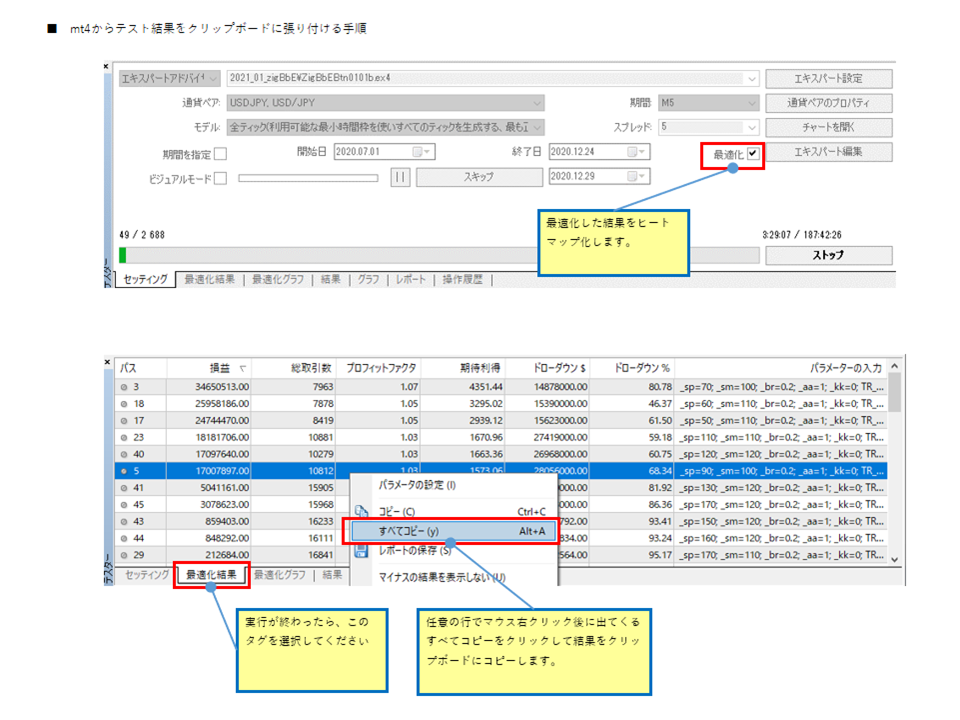
Task: Choose パラメータの設定 (I) in context menu
Action: (x=454, y=486)
